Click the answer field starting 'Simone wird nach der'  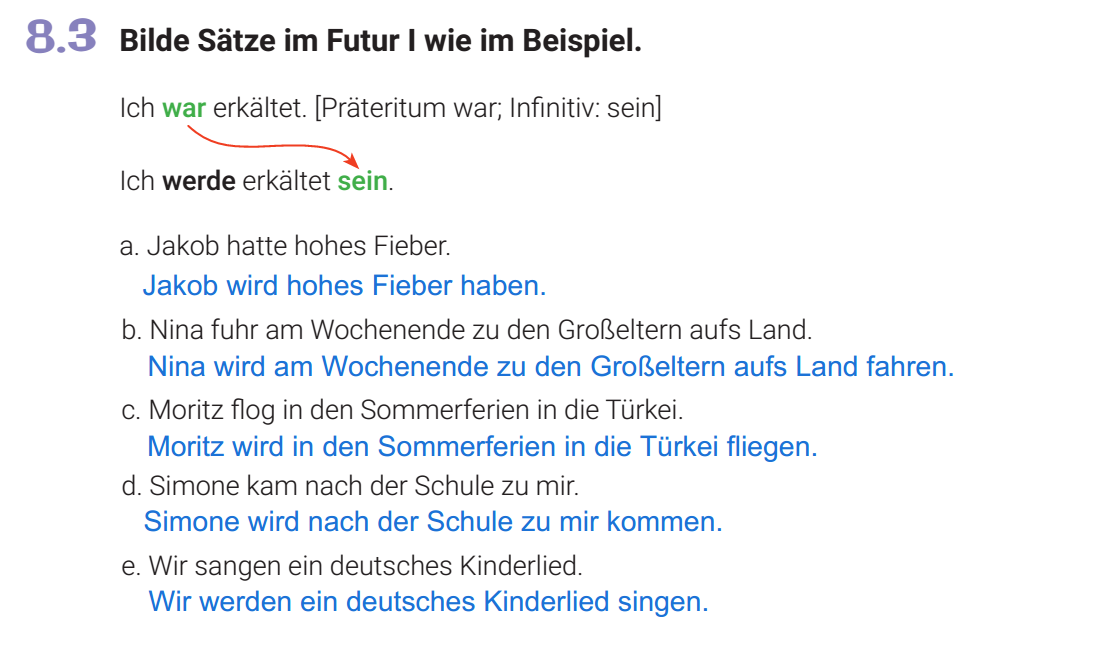[432, 522]
